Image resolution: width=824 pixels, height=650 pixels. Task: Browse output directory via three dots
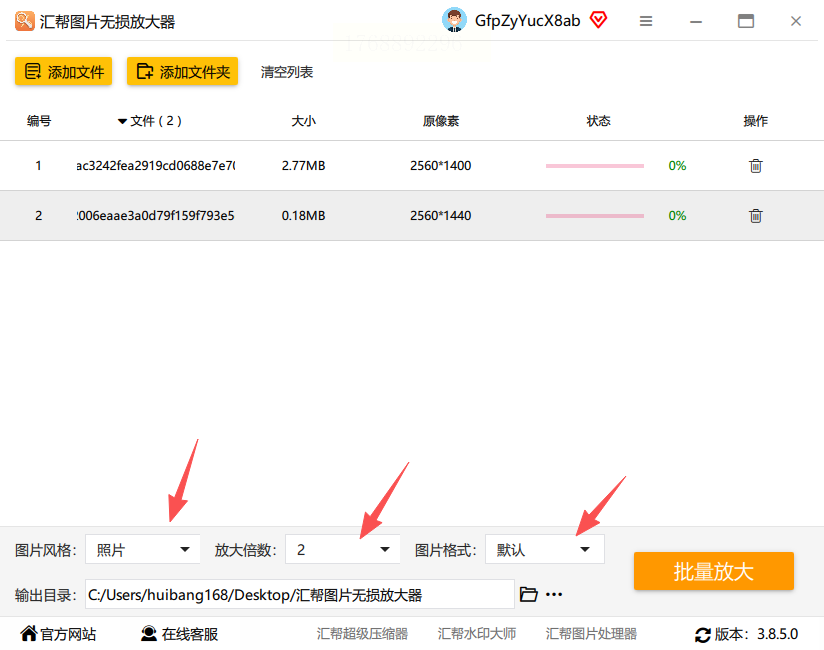pos(554,594)
